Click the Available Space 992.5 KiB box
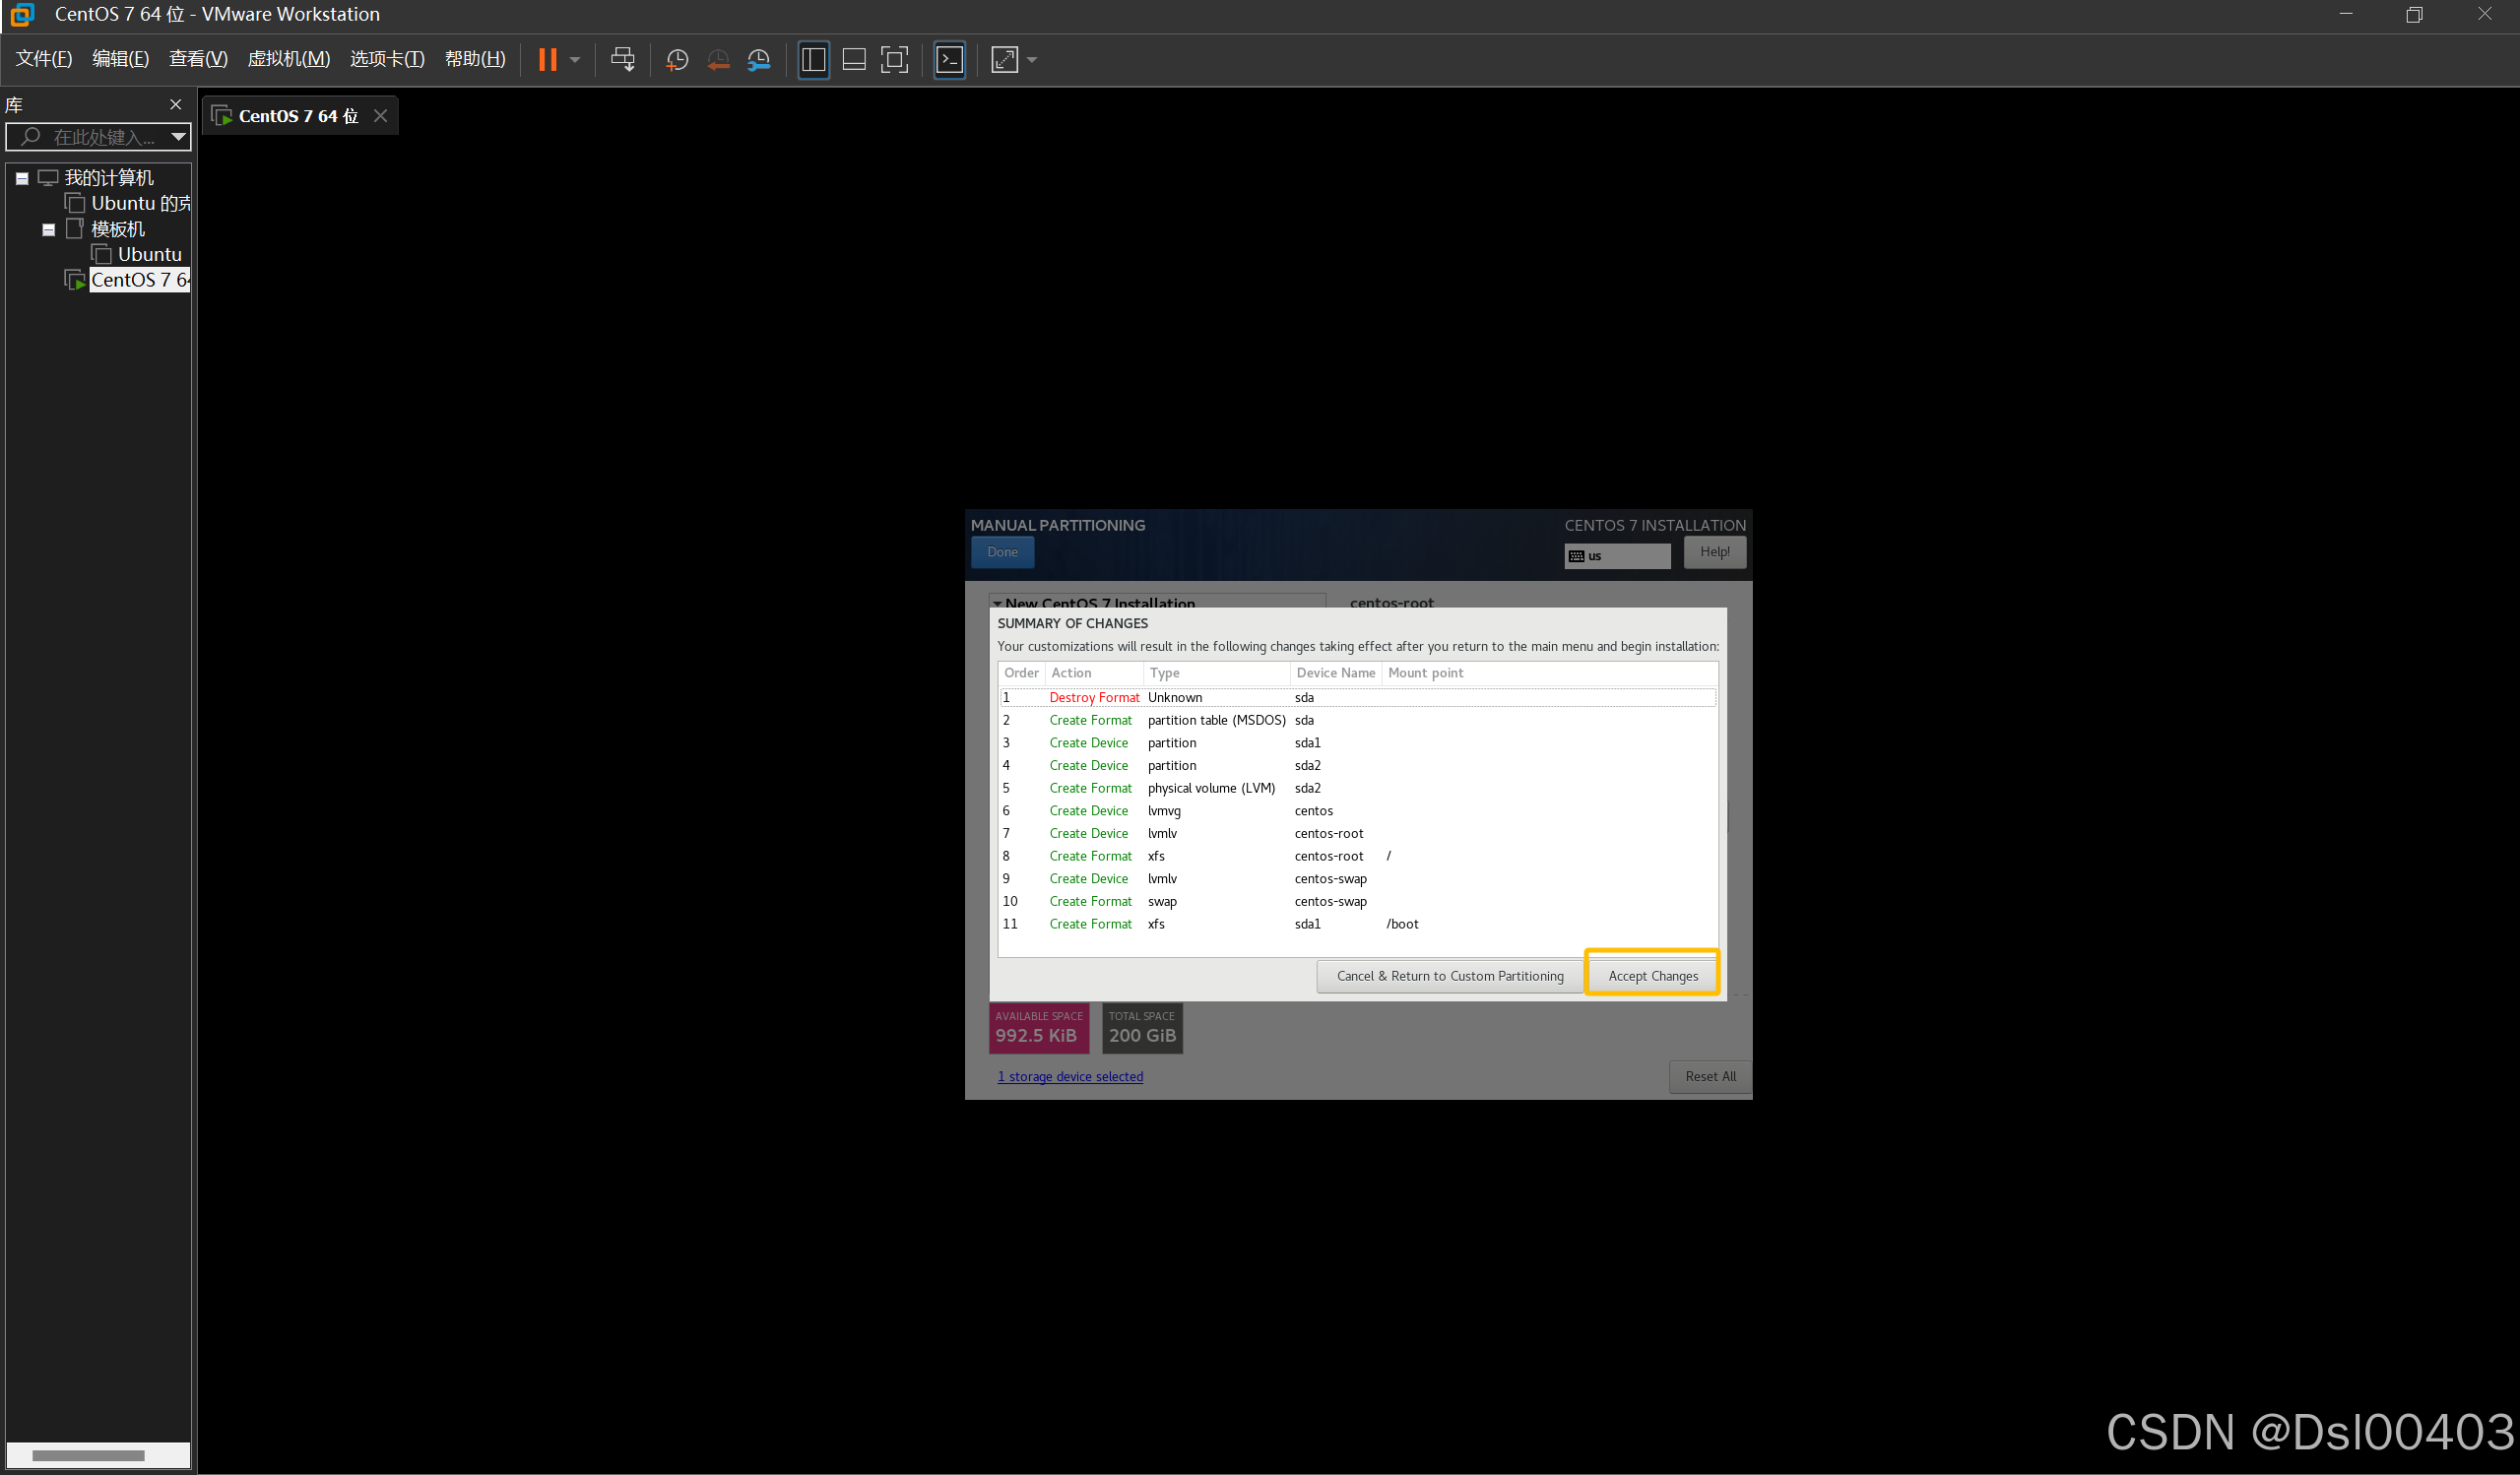The image size is (2520, 1475). point(1038,1028)
